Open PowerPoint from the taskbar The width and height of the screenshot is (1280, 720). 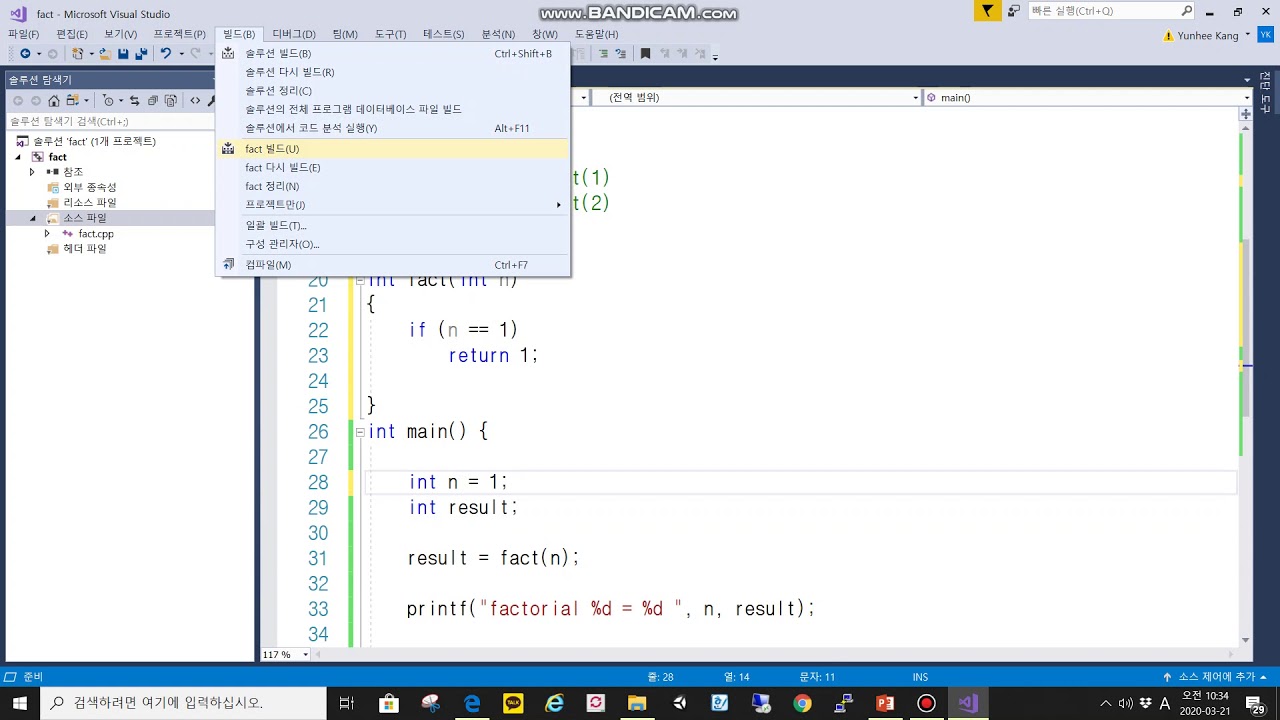coord(885,703)
